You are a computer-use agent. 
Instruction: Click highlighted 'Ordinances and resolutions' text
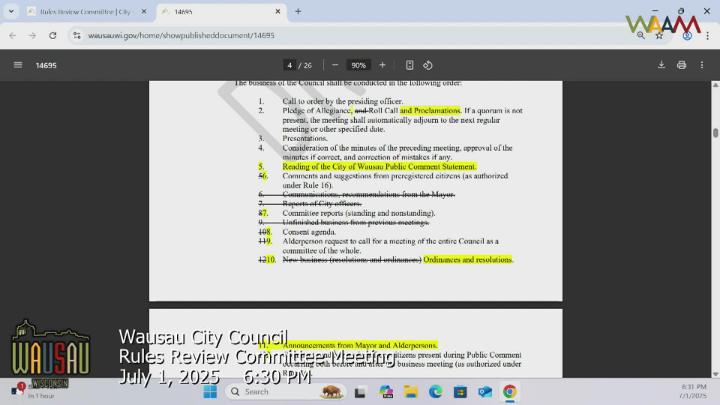coord(468,259)
